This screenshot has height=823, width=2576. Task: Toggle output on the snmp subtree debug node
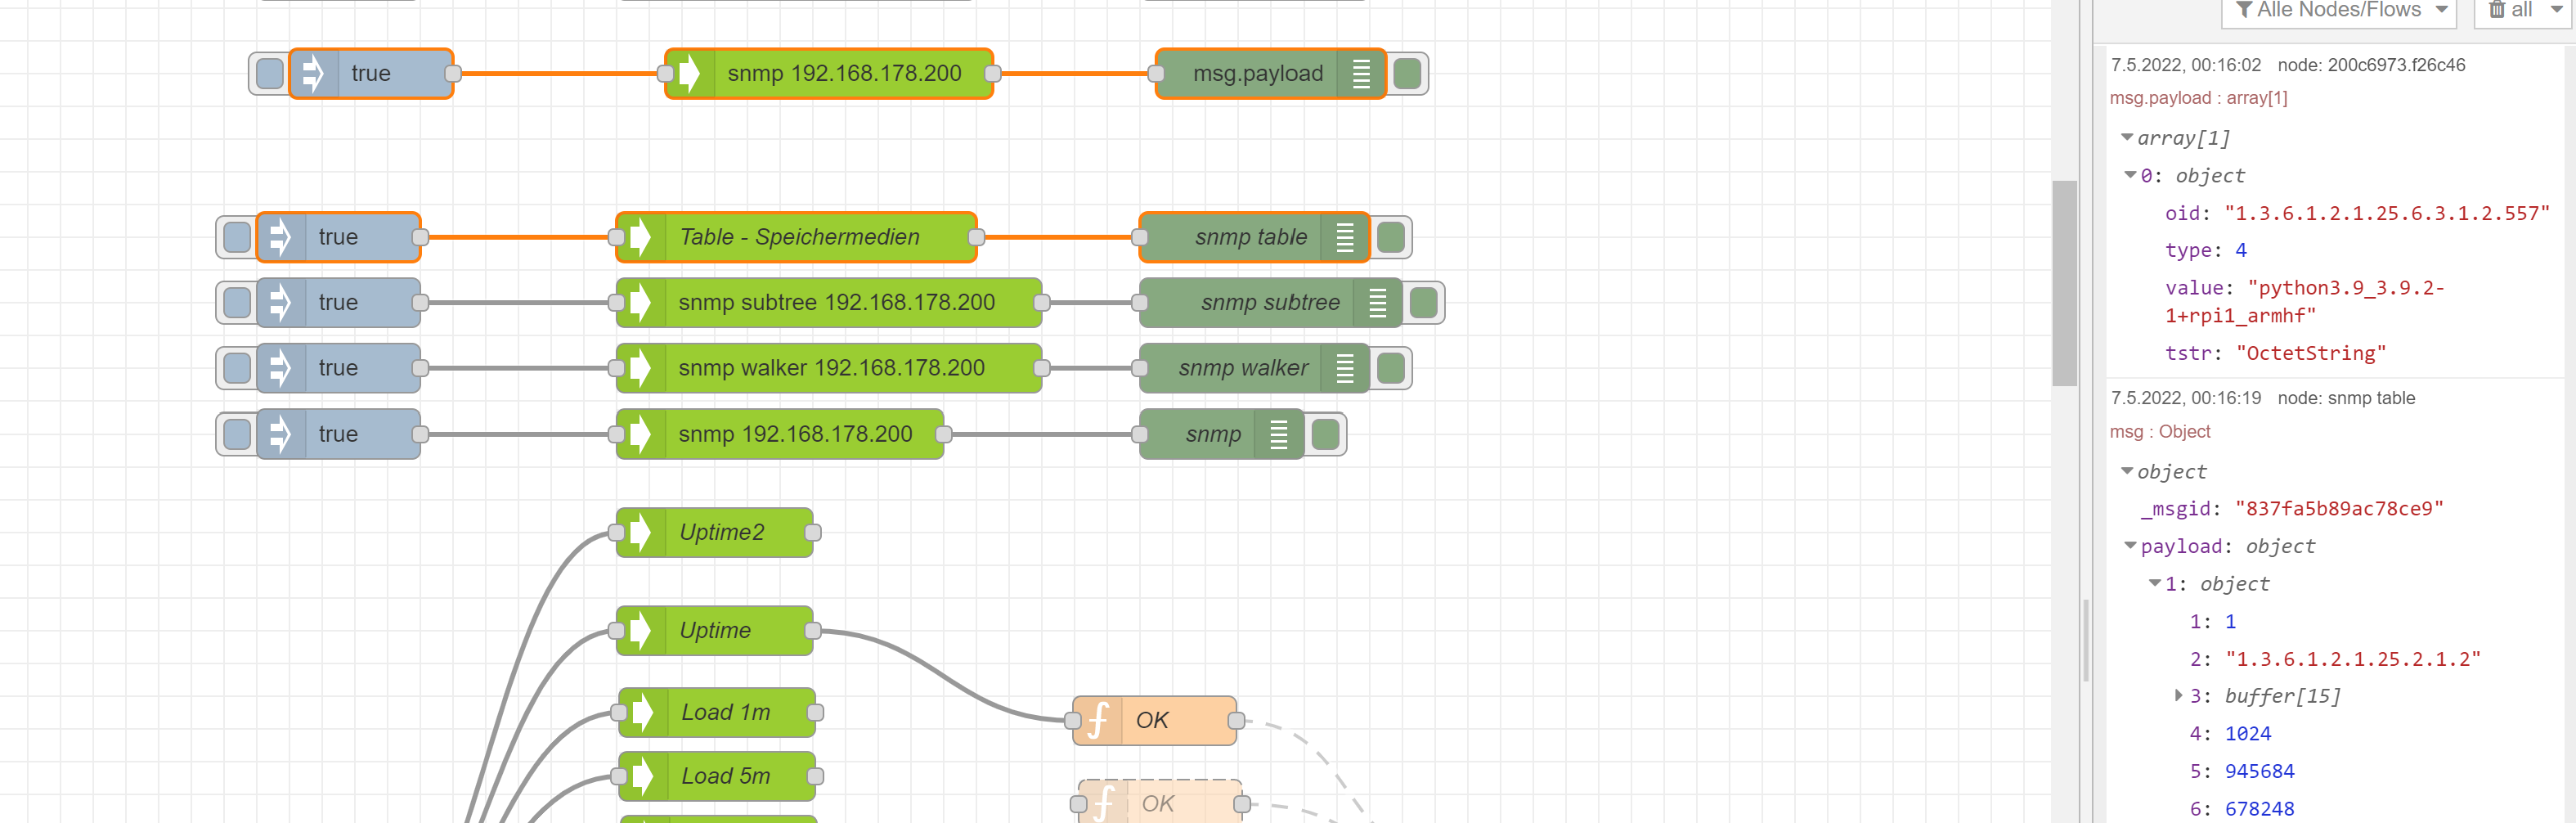click(x=1425, y=302)
